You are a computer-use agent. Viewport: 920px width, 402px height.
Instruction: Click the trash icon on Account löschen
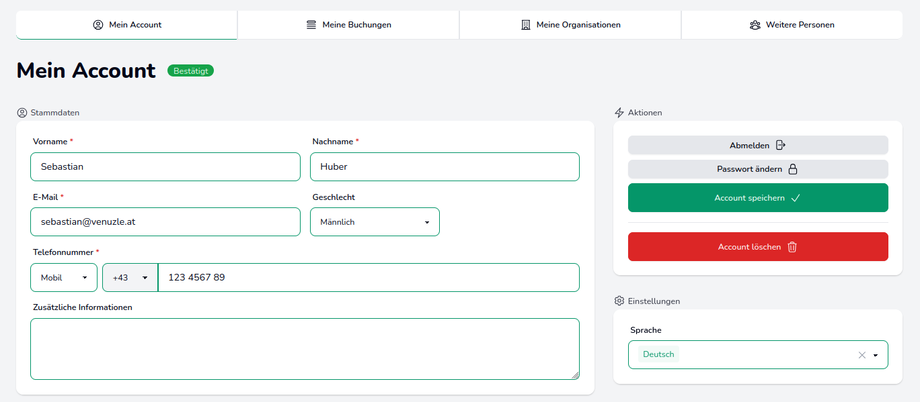click(792, 247)
